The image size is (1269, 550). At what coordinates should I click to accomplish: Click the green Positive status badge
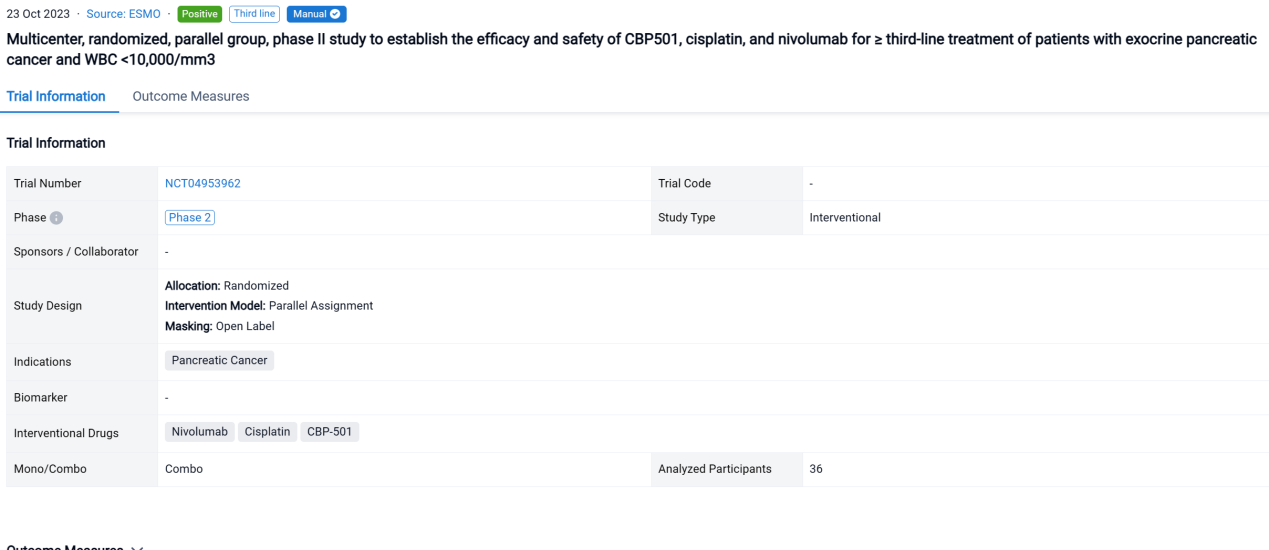pos(199,14)
